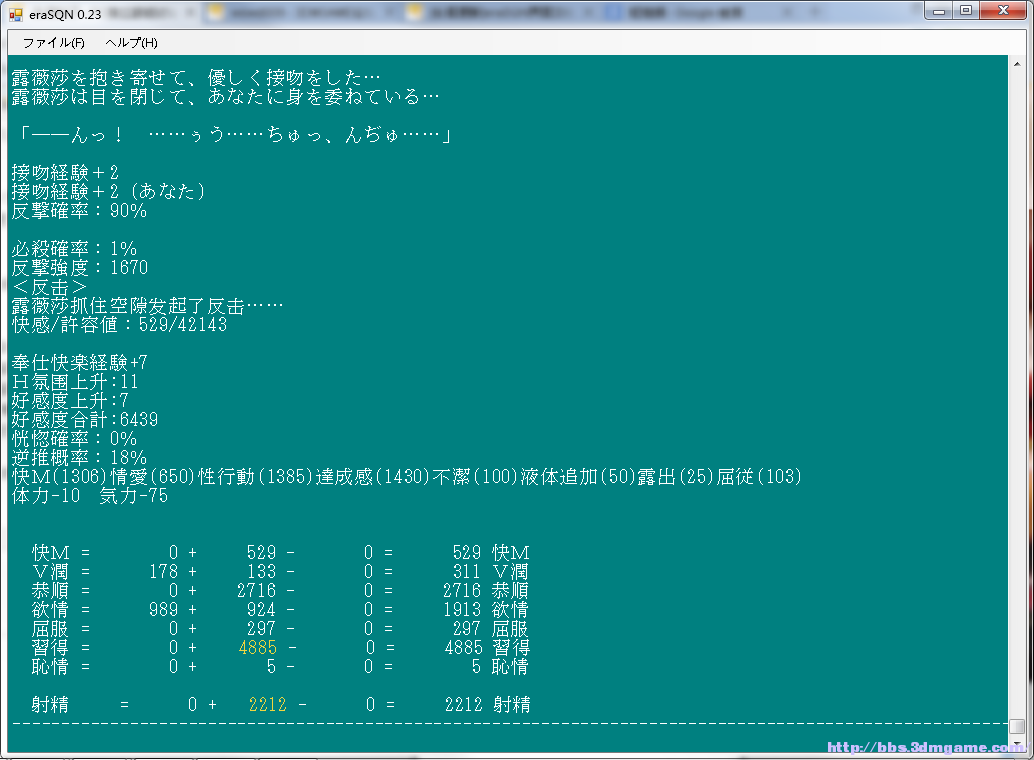
Task: Open the ヘルプ(H) menu
Action: (x=131, y=43)
